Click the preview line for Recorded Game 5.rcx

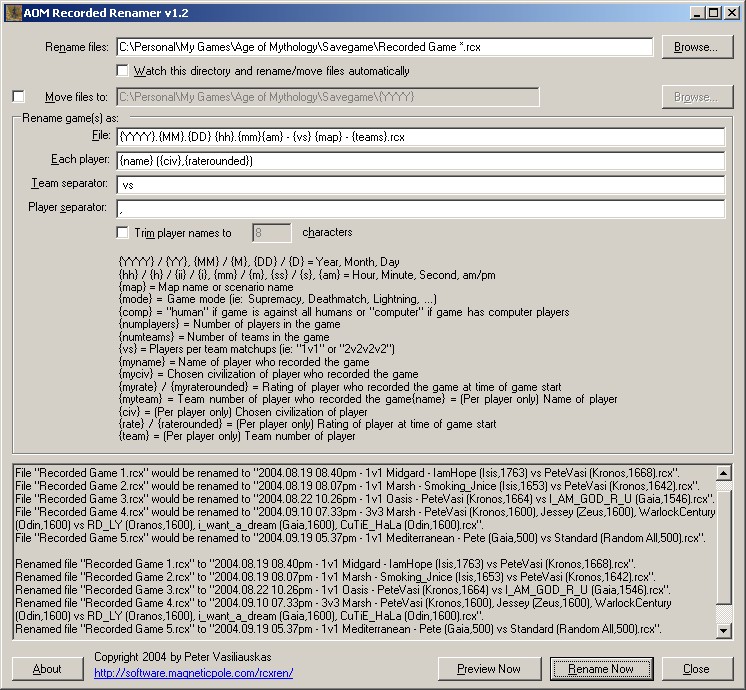coord(360,538)
